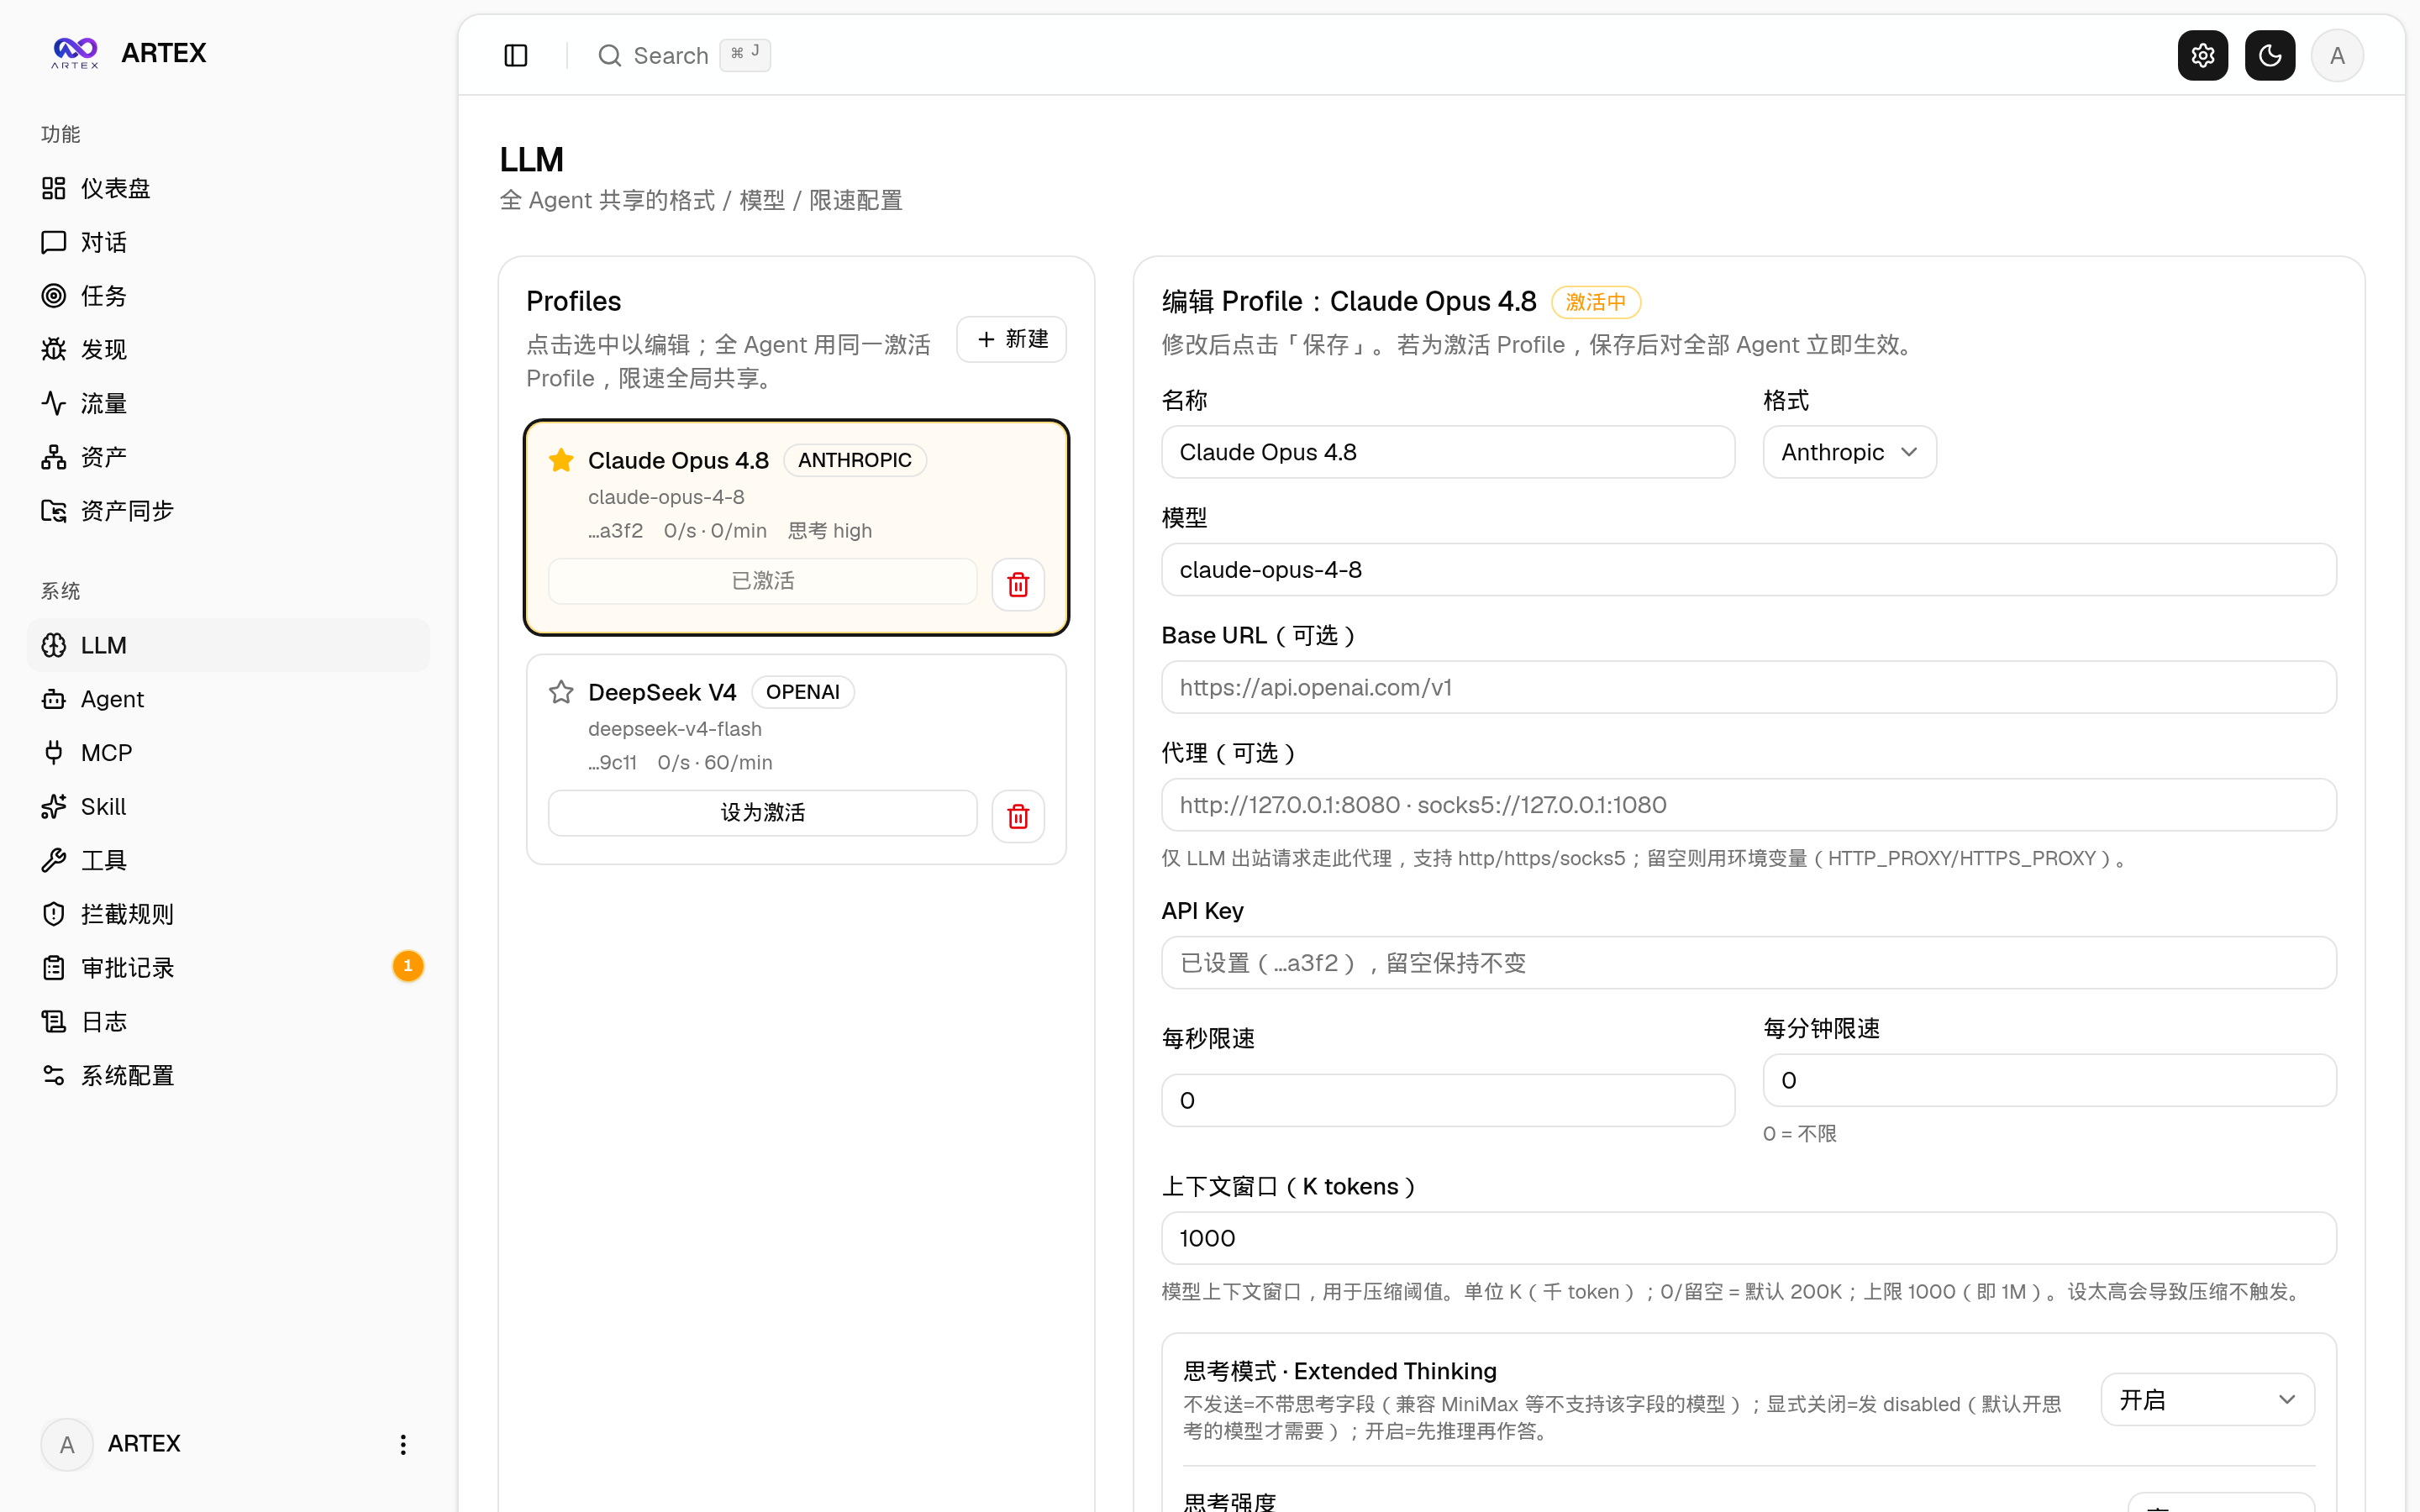Select the Claude Opus 4.8 profile card
Image resolution: width=2420 pixels, height=1512 pixels.
coord(796,527)
